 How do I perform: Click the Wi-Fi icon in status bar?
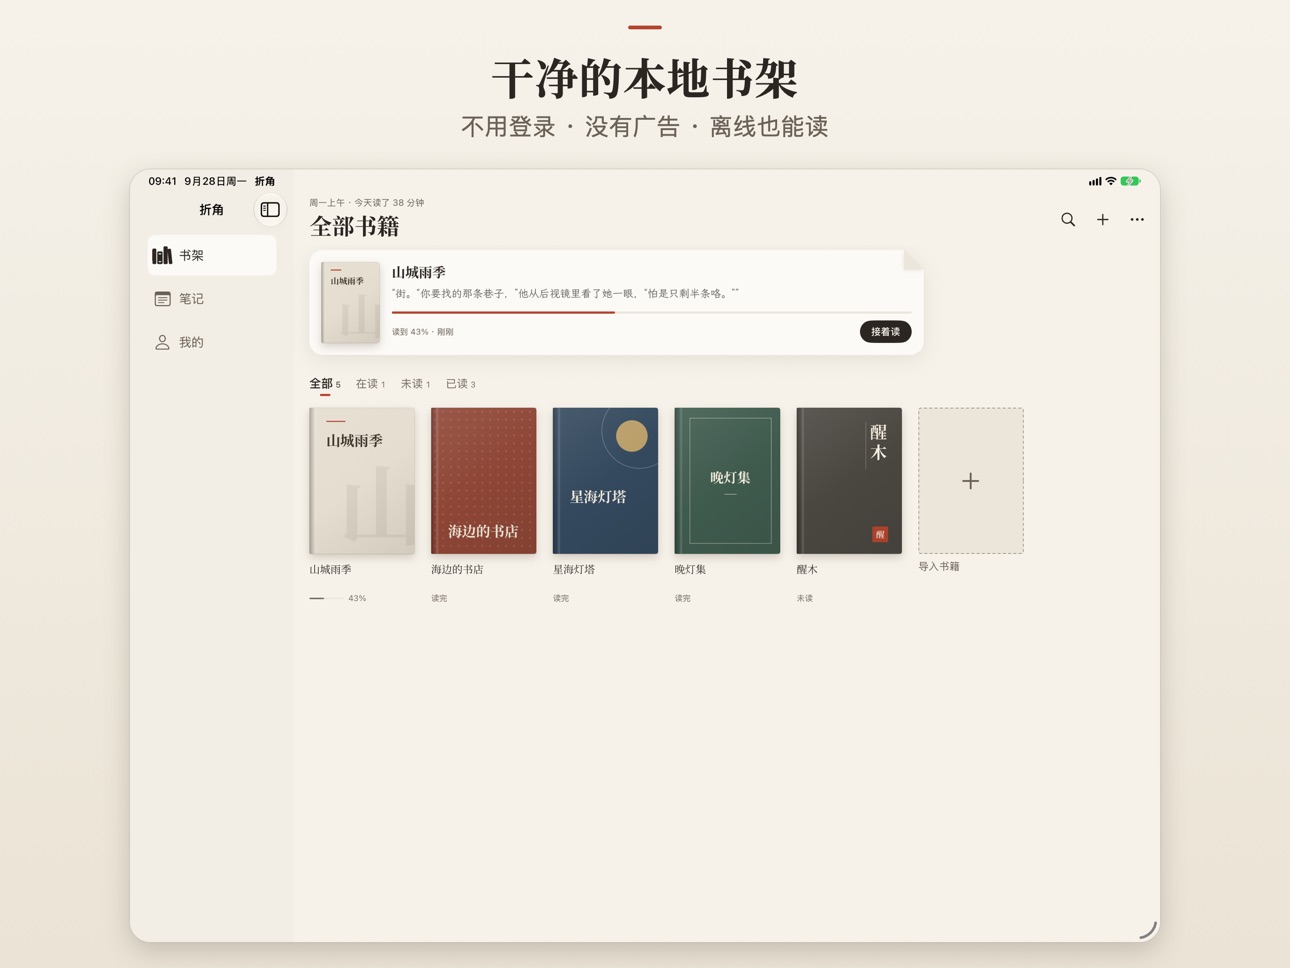pyautogui.click(x=1110, y=181)
